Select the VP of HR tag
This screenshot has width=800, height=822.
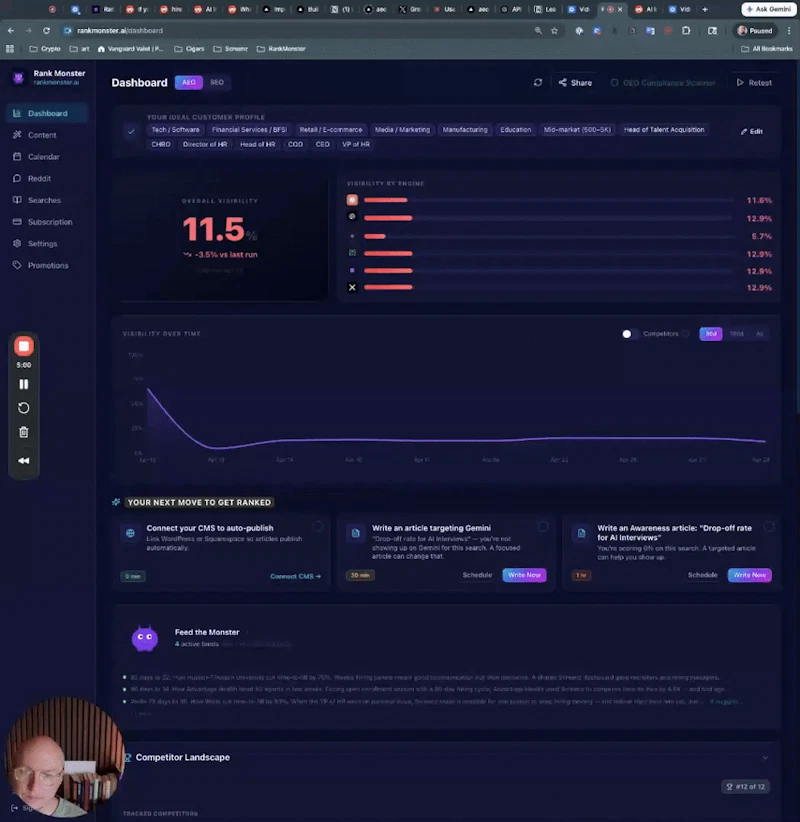coord(356,144)
